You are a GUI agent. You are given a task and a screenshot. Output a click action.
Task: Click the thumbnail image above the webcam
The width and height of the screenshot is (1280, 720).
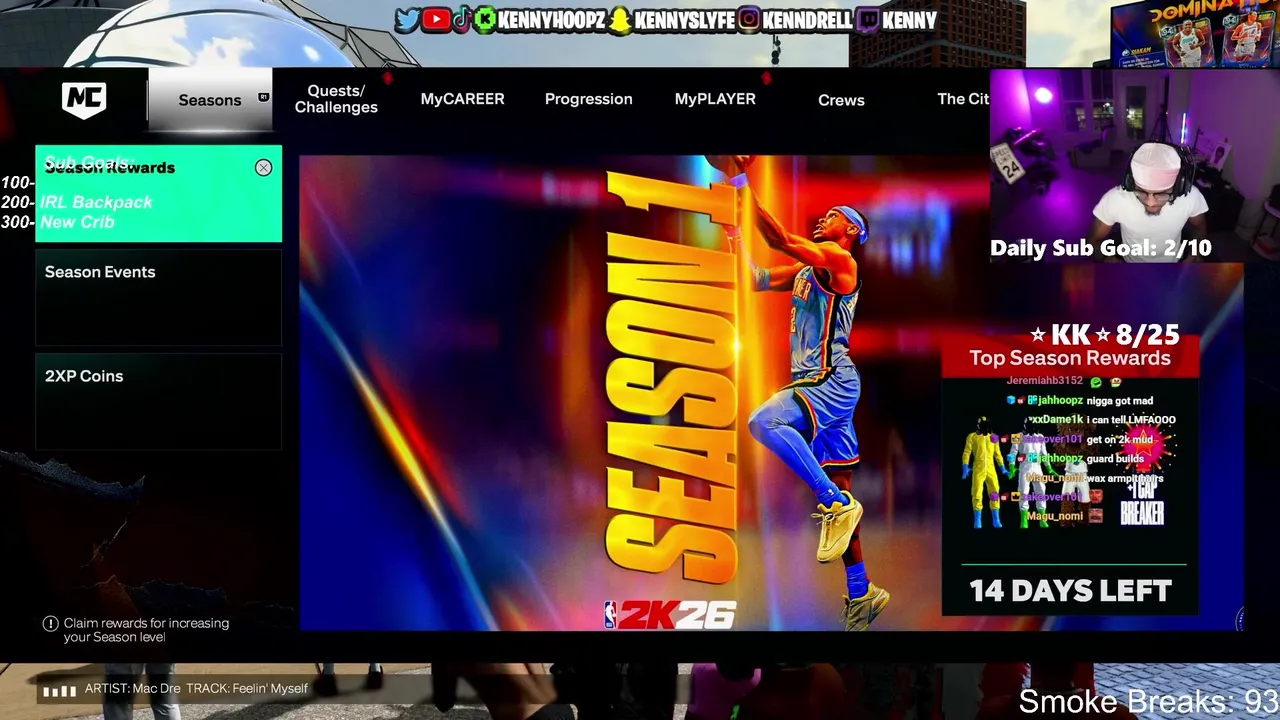[1195, 34]
